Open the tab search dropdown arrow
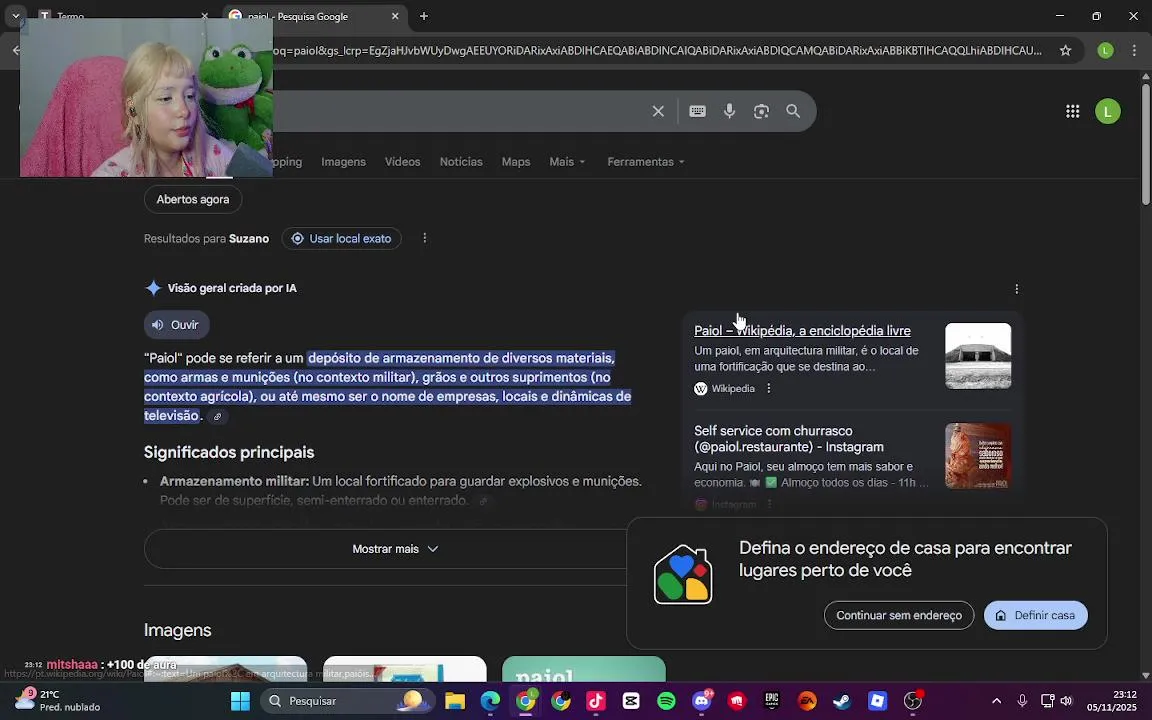 coord(15,16)
